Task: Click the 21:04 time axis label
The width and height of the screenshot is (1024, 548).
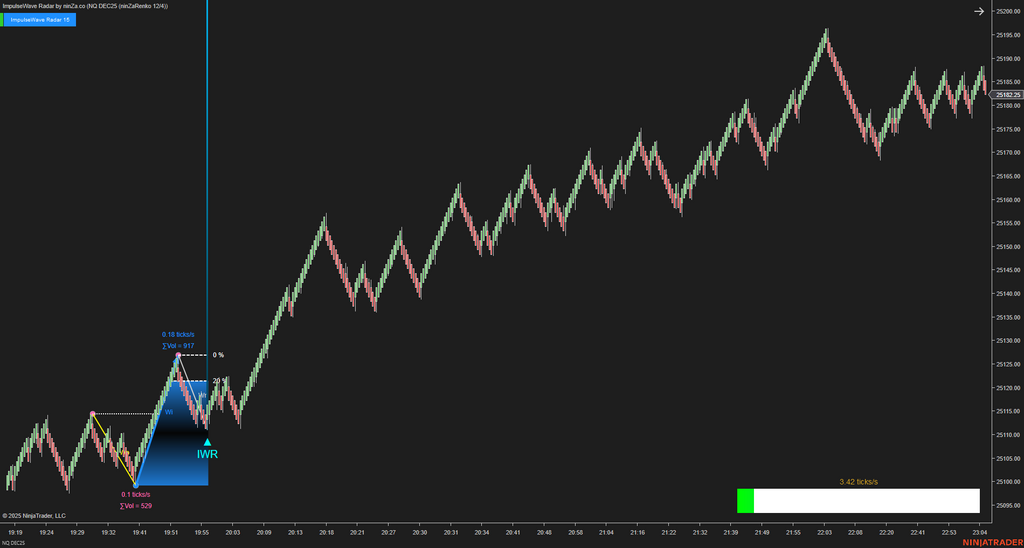Action: coord(606,532)
